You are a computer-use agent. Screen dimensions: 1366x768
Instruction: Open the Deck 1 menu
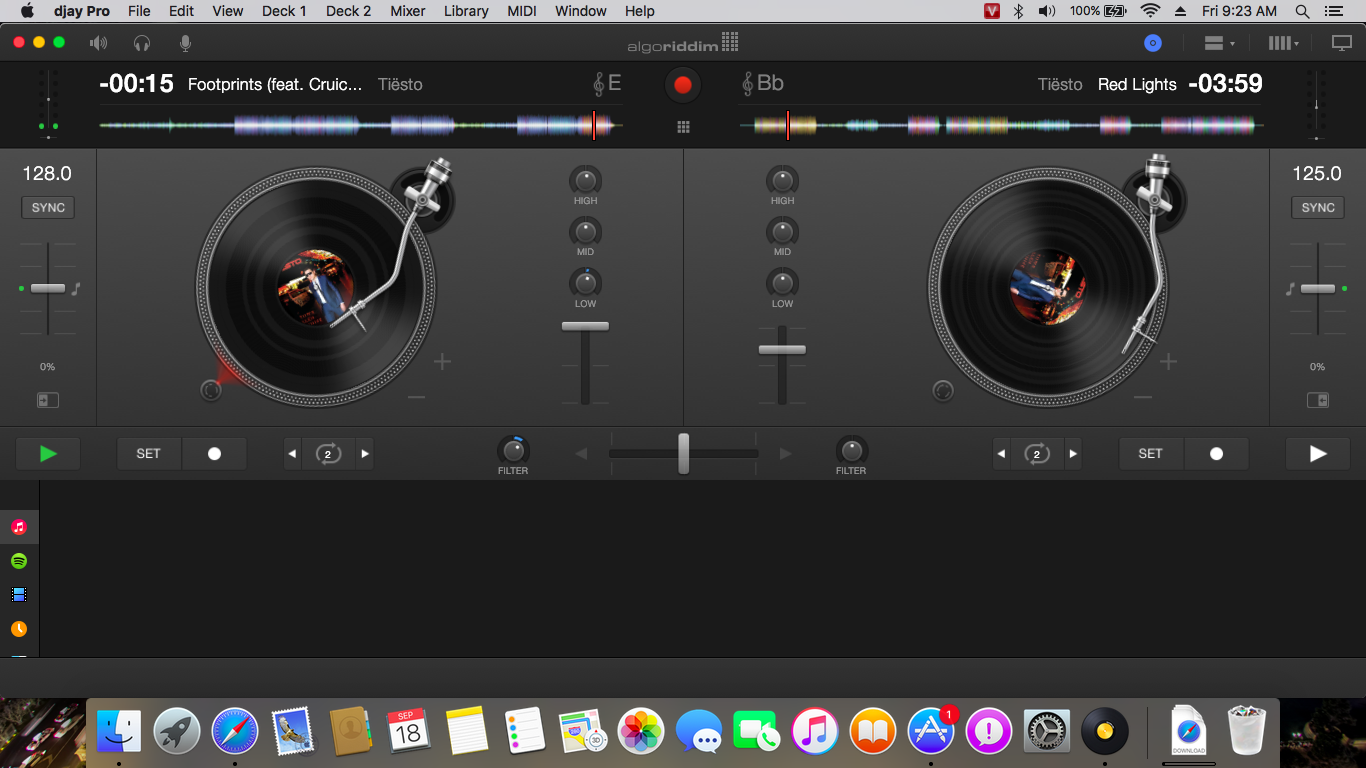[284, 11]
